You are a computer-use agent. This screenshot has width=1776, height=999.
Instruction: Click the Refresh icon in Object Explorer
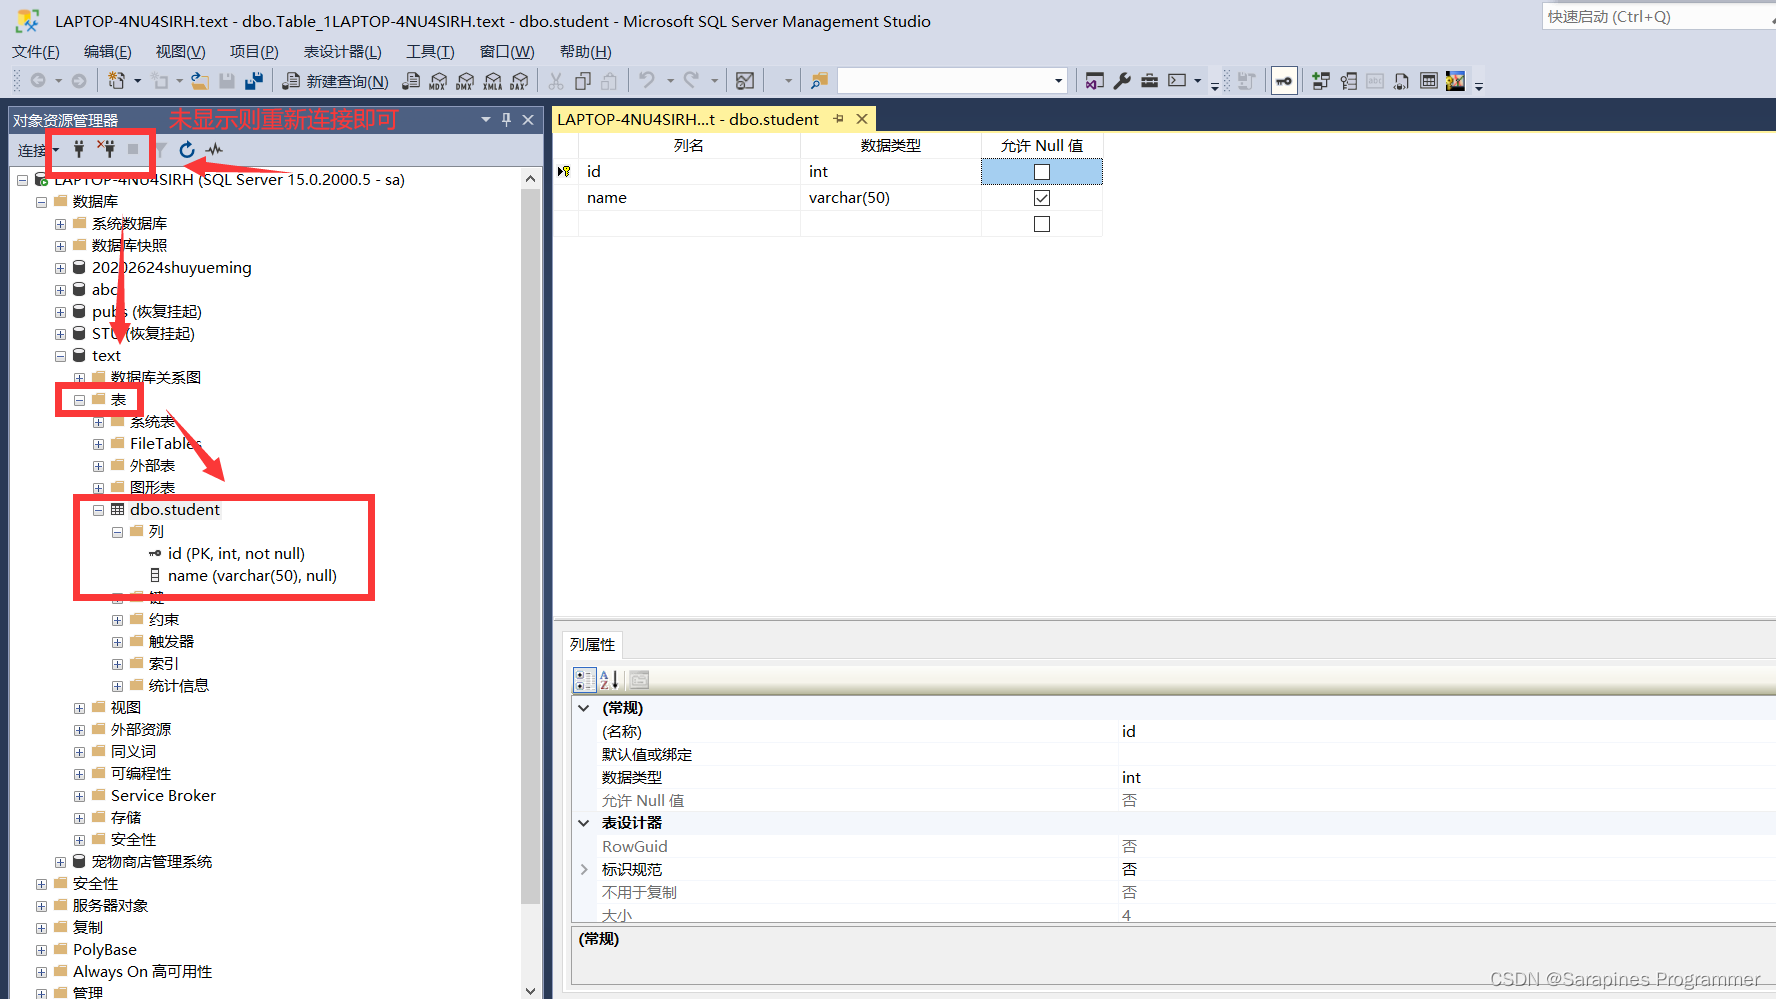coord(187,149)
